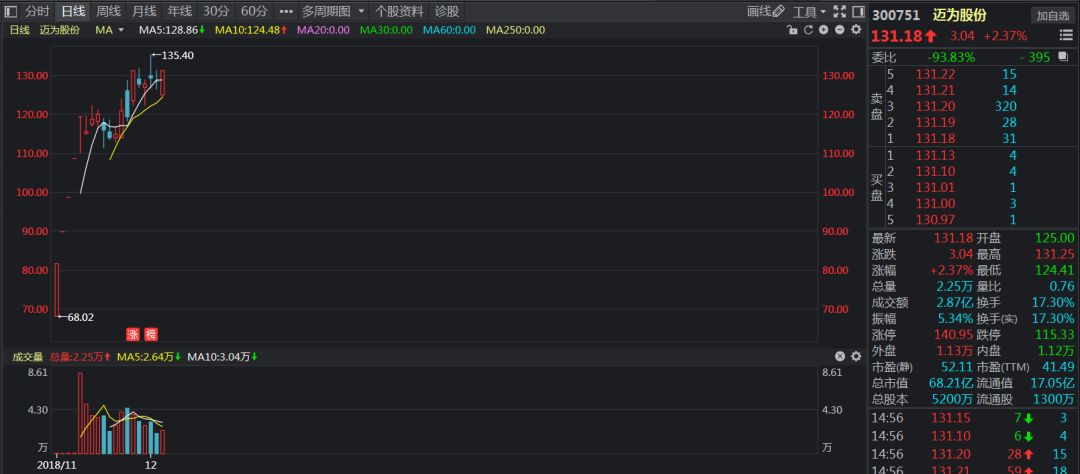
Task: Close the 成交量 volume indicator panel
Action: [x=840, y=356]
